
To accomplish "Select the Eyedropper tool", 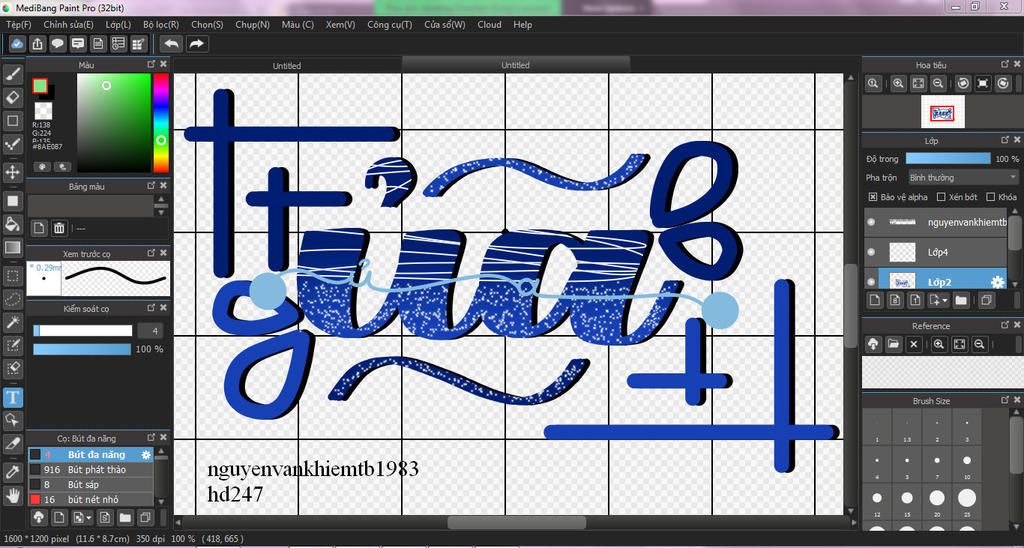I will click(x=12, y=472).
